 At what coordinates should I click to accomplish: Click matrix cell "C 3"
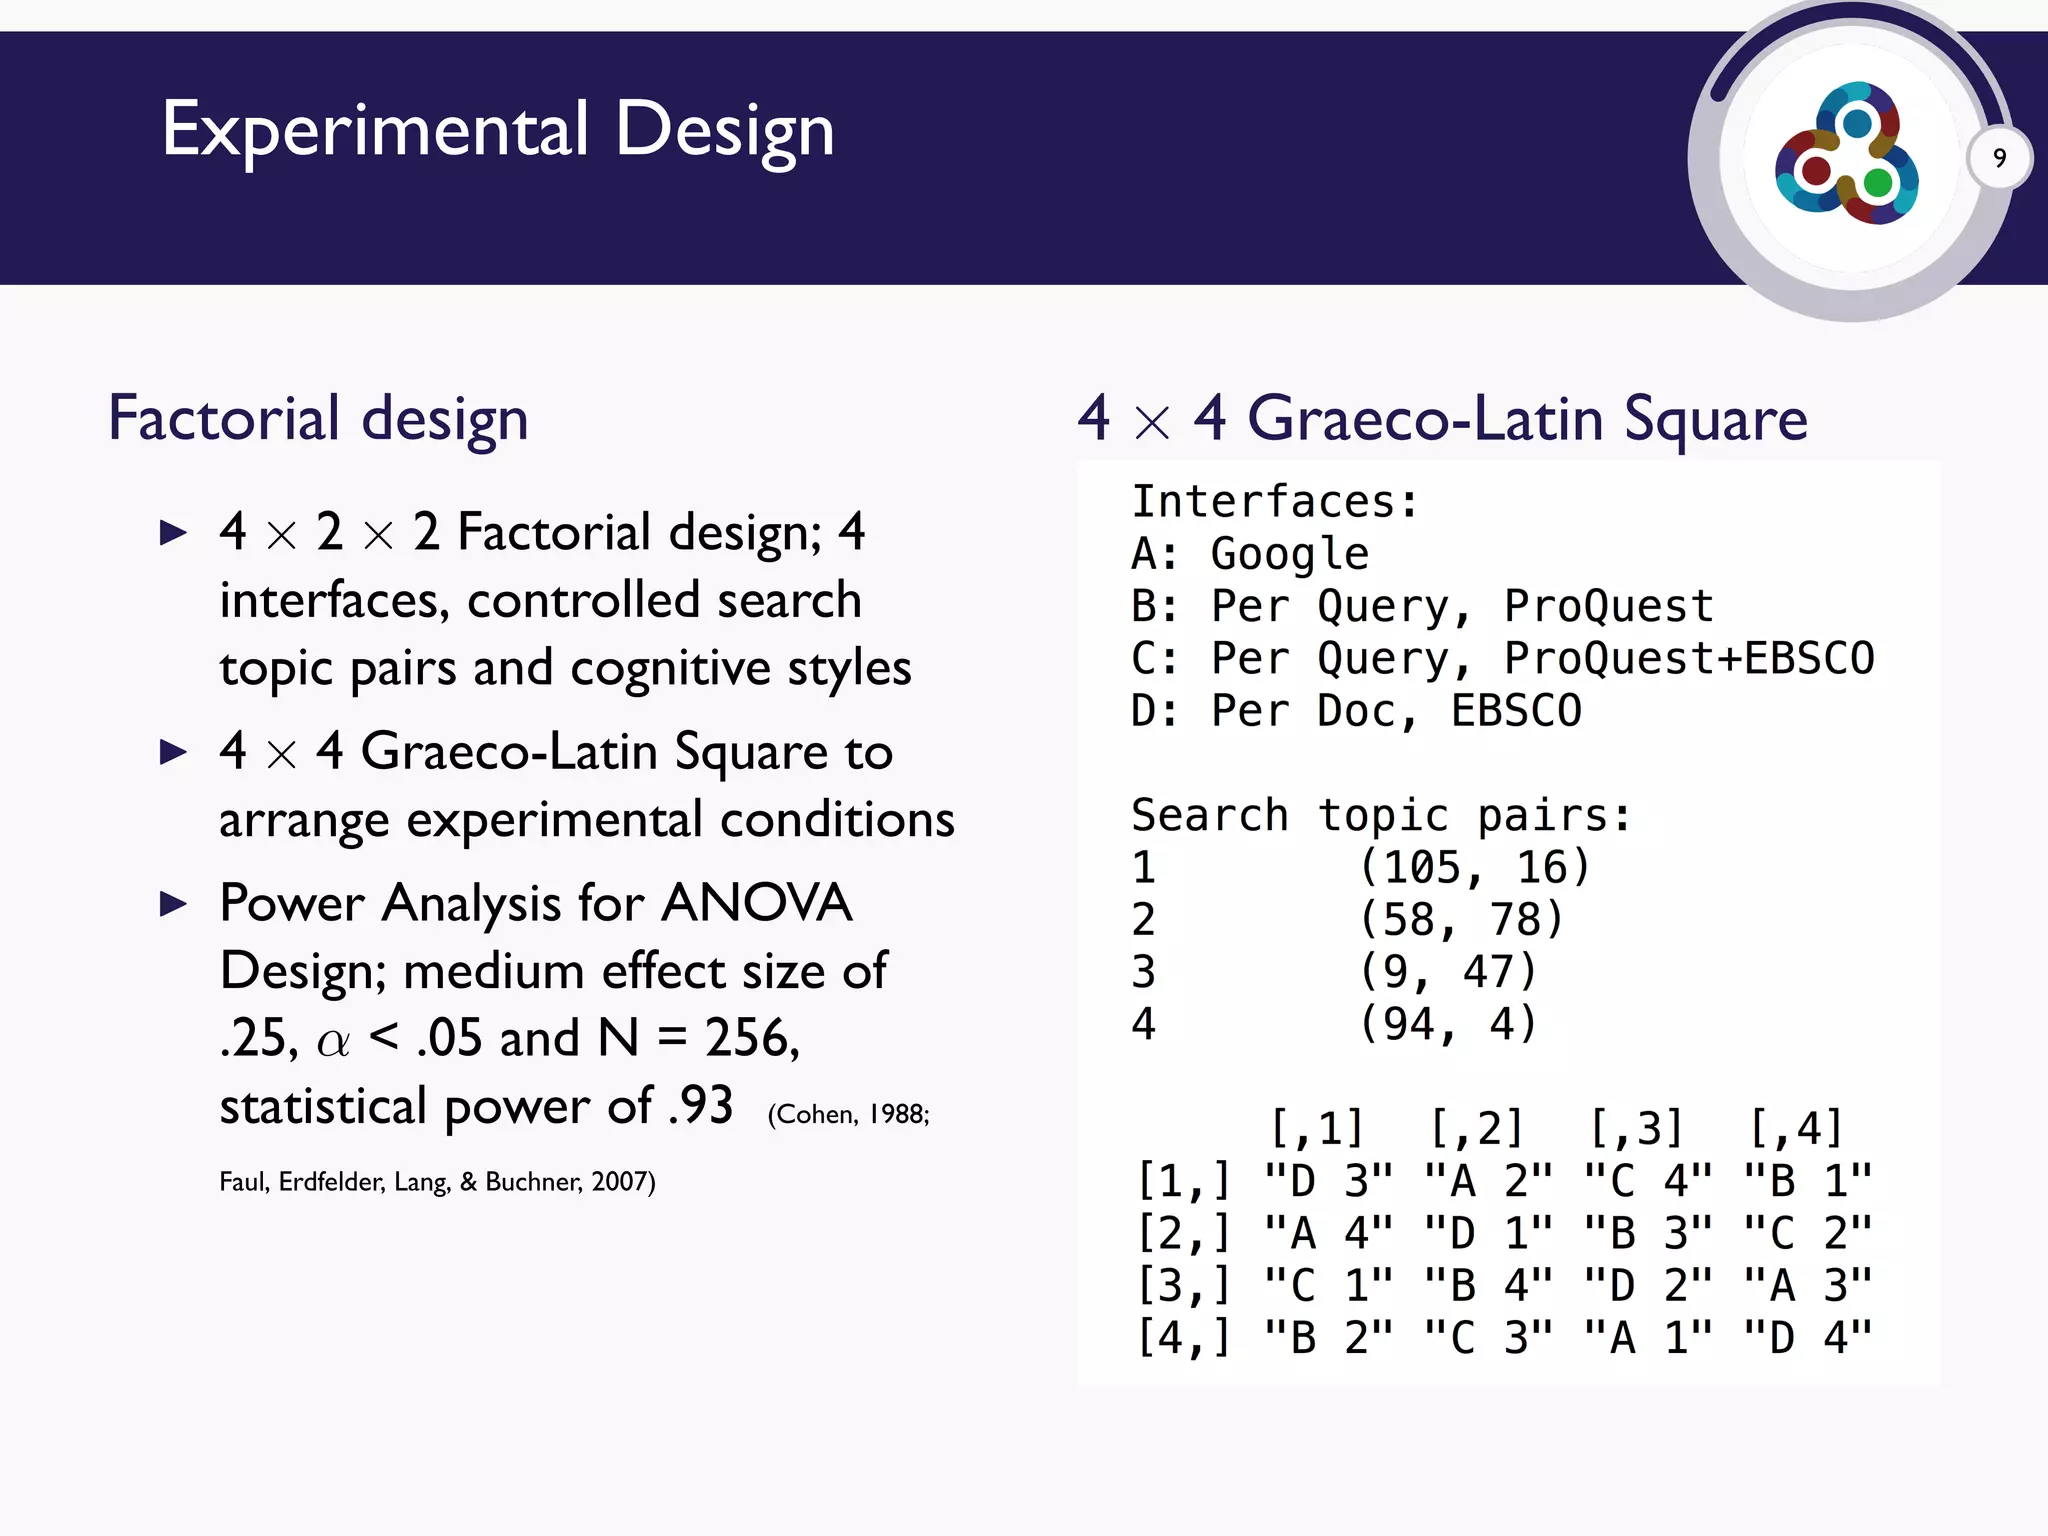pos(1489,1338)
